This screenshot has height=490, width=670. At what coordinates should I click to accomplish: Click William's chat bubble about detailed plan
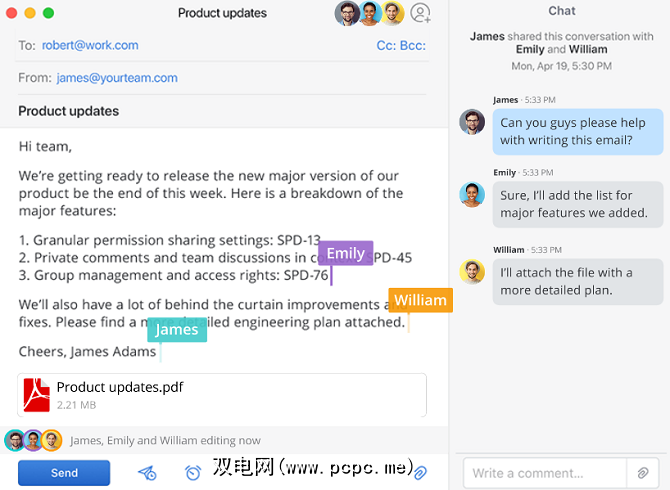point(578,282)
